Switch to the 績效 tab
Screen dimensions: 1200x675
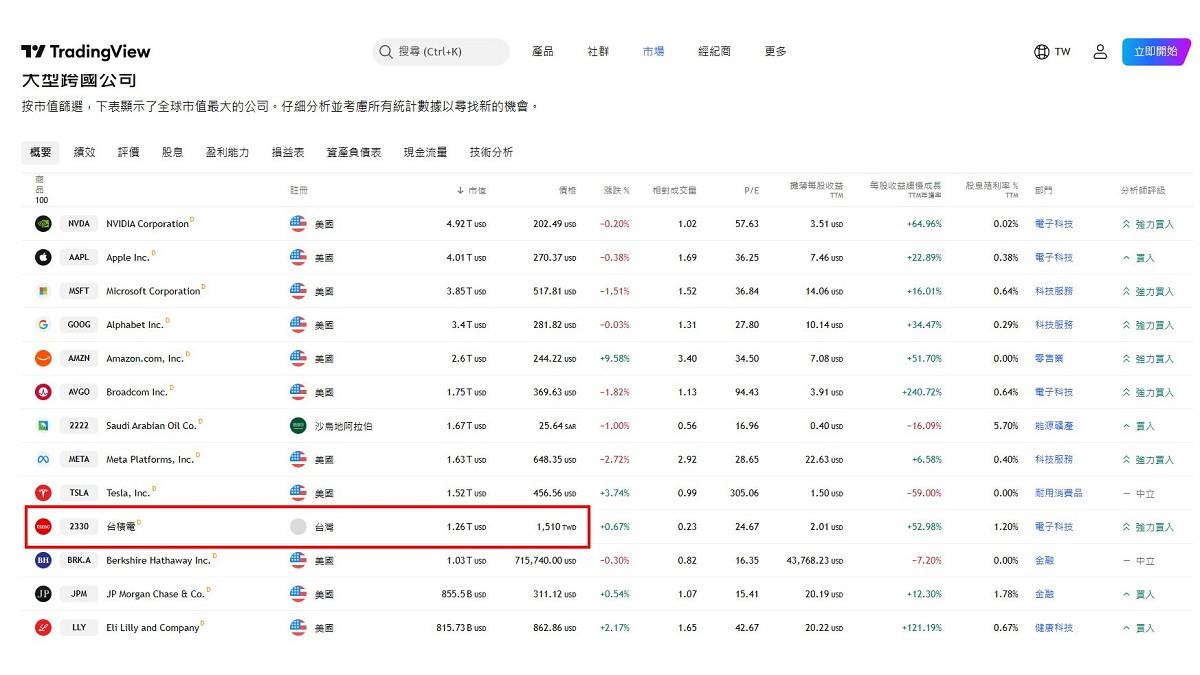84,152
